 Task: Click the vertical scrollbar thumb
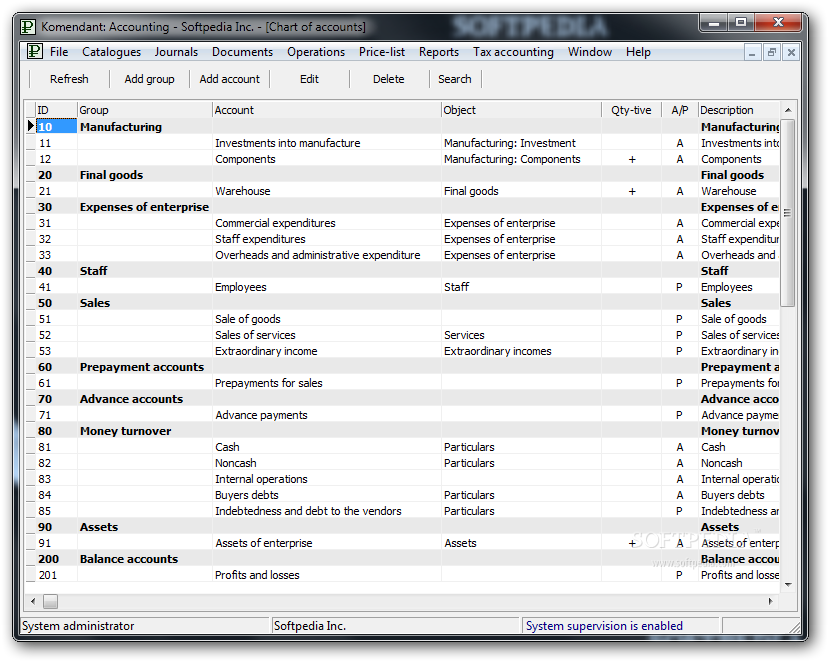click(788, 213)
